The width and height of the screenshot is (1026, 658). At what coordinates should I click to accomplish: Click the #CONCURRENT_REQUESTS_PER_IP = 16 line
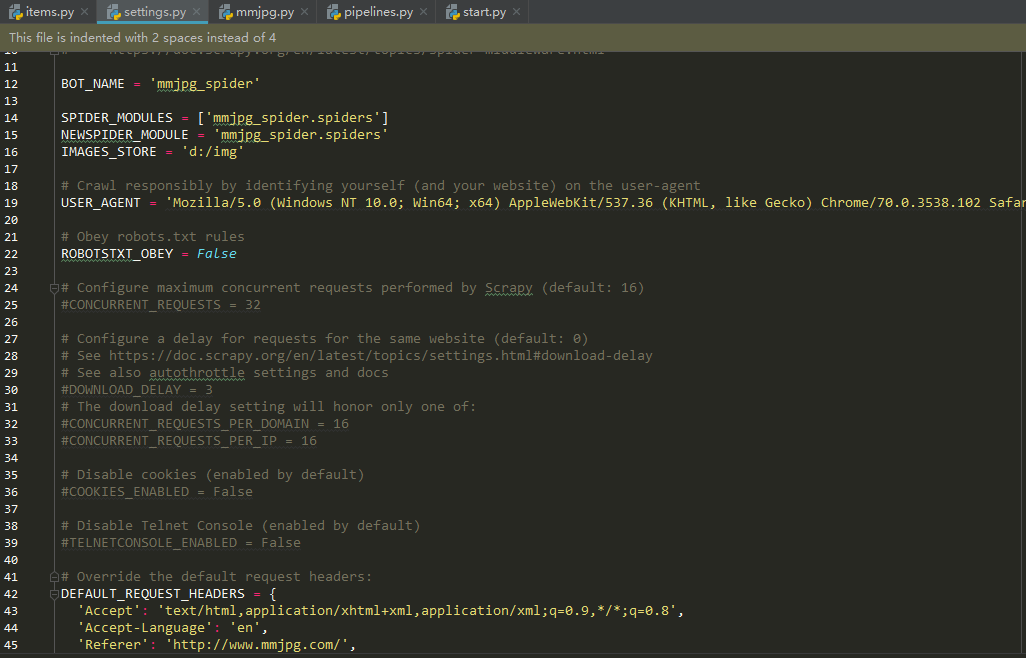coord(188,441)
